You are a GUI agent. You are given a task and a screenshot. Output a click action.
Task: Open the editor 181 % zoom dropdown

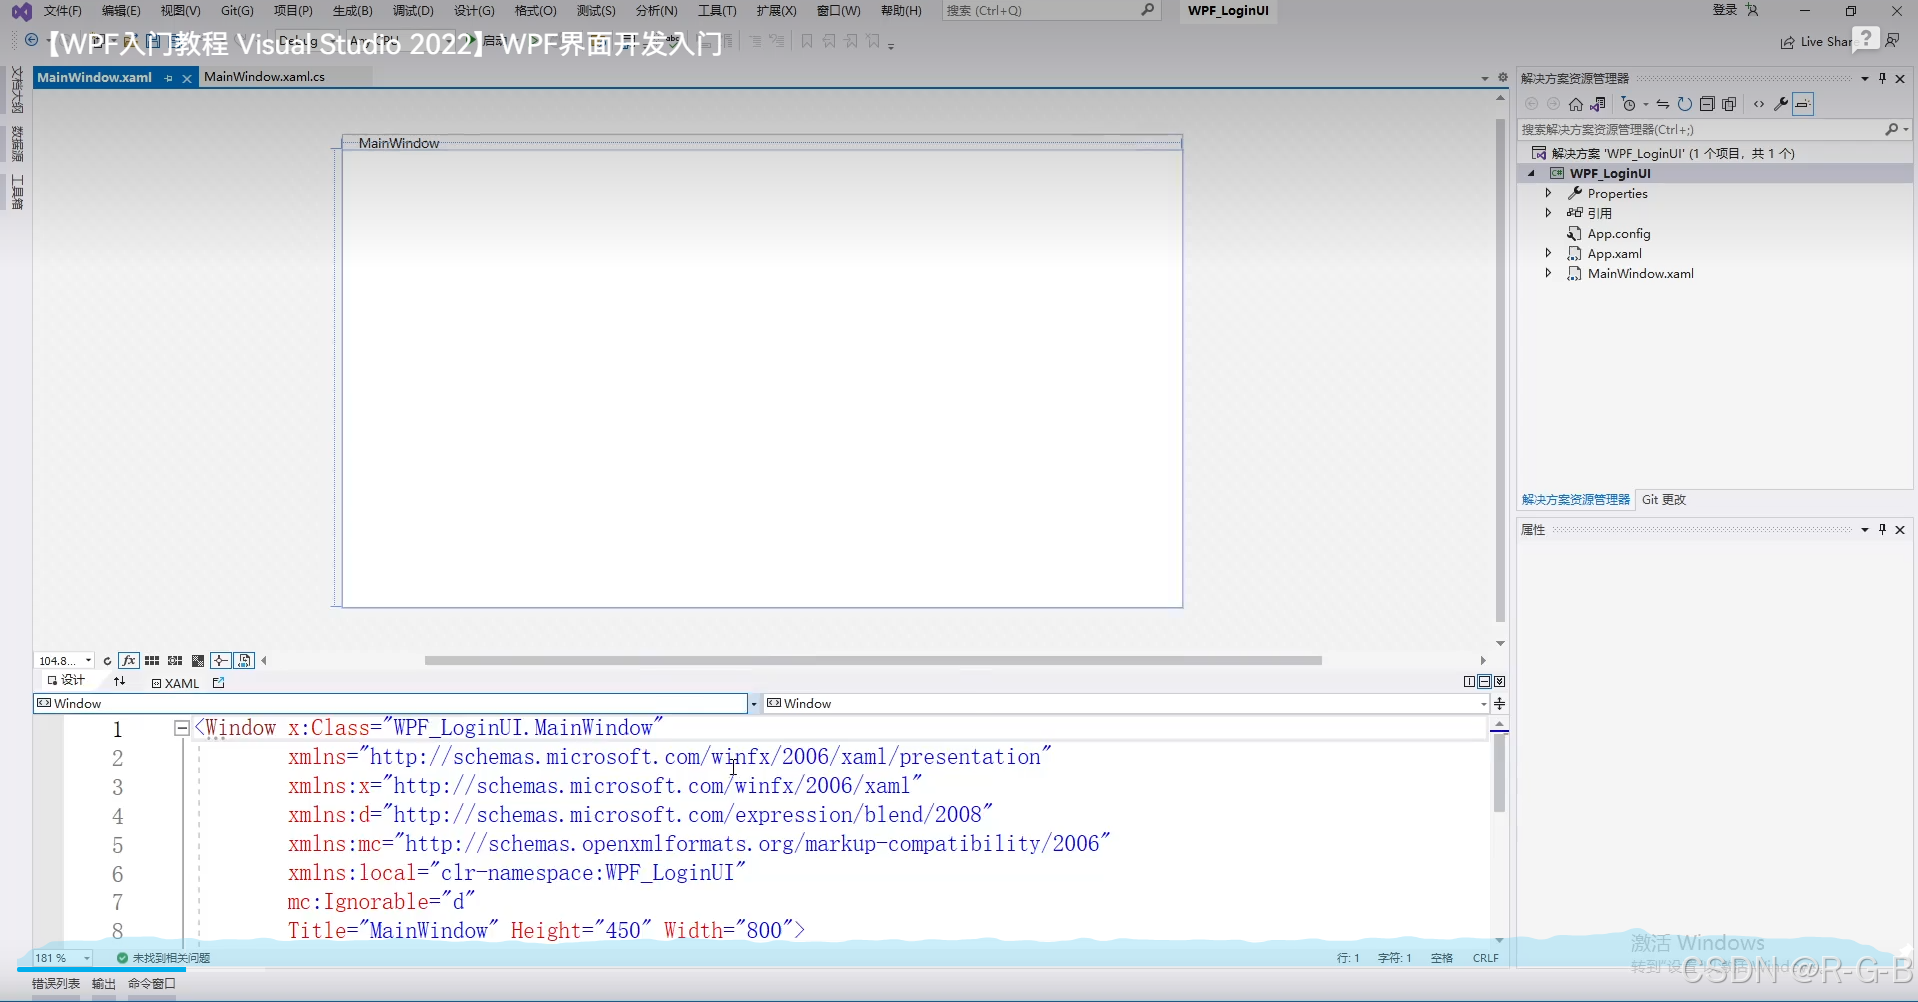(87, 958)
